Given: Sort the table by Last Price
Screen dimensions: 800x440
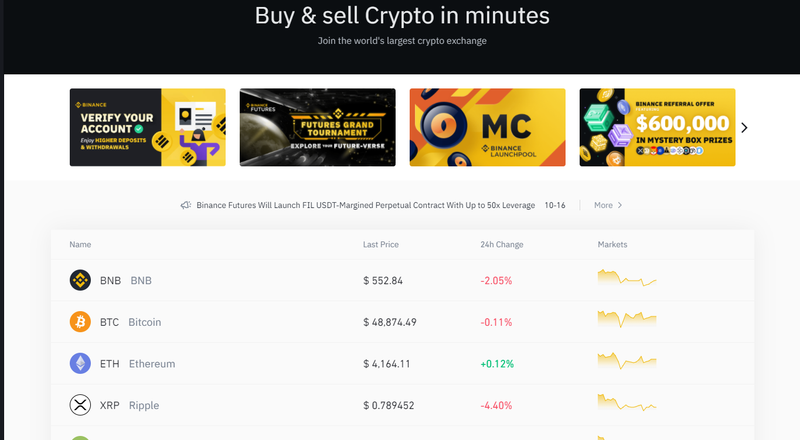Looking at the screenshot, I should click(x=381, y=245).
